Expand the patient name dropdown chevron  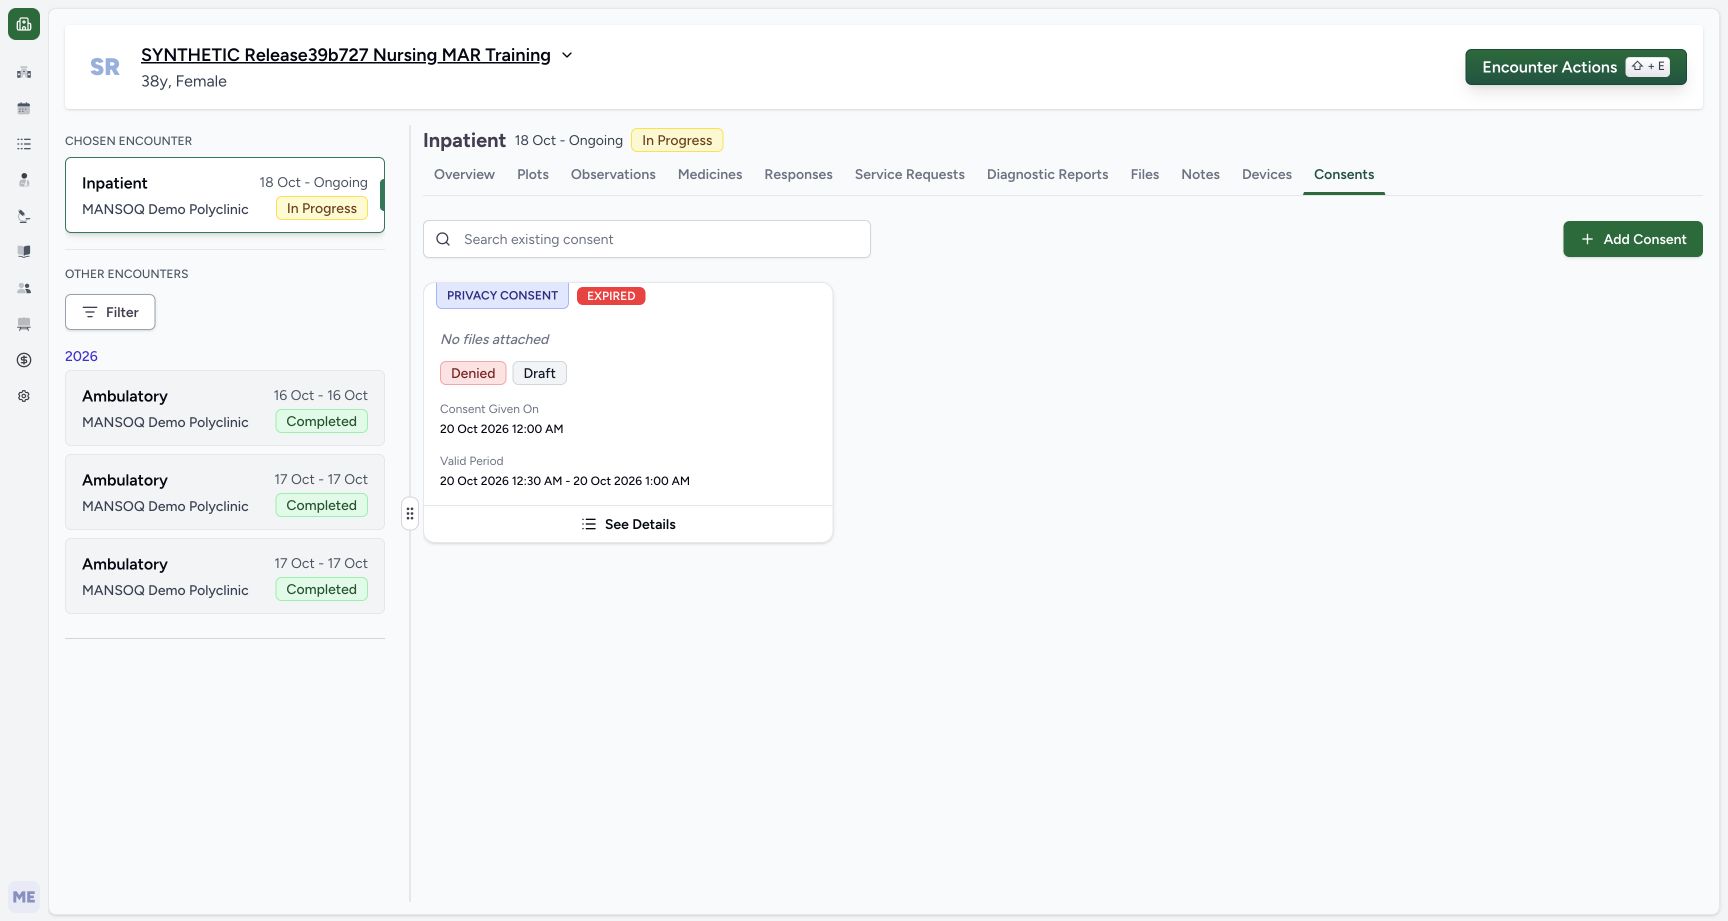[567, 55]
